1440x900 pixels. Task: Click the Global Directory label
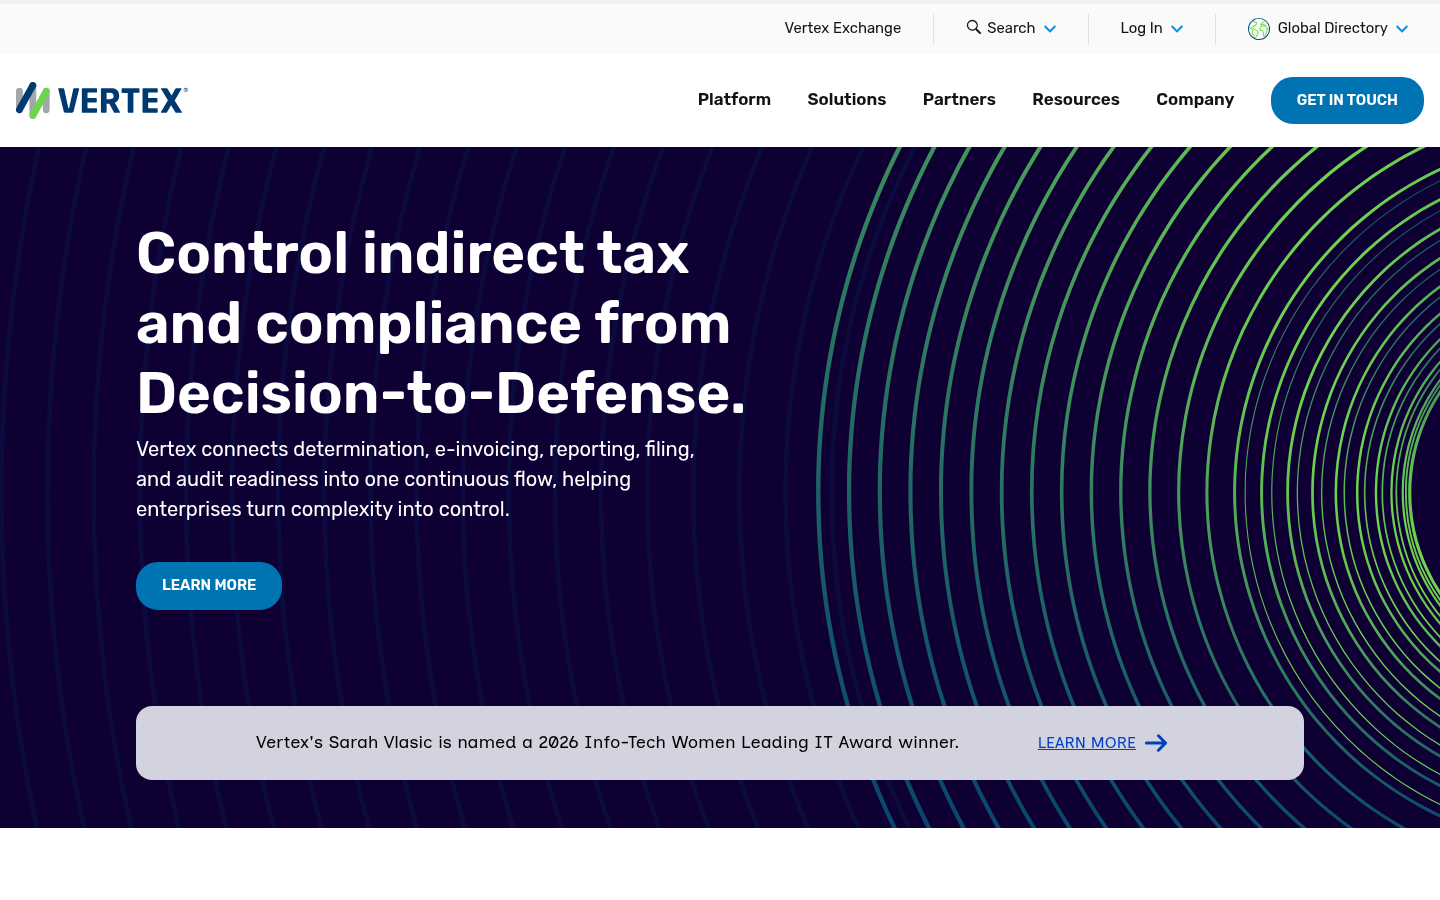click(1332, 28)
